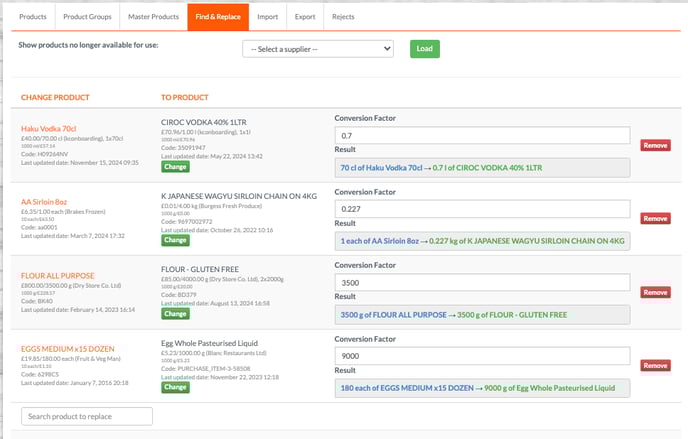Click the FLOUR - GLUTEN FREE title
The image size is (688, 439).
click(200, 269)
